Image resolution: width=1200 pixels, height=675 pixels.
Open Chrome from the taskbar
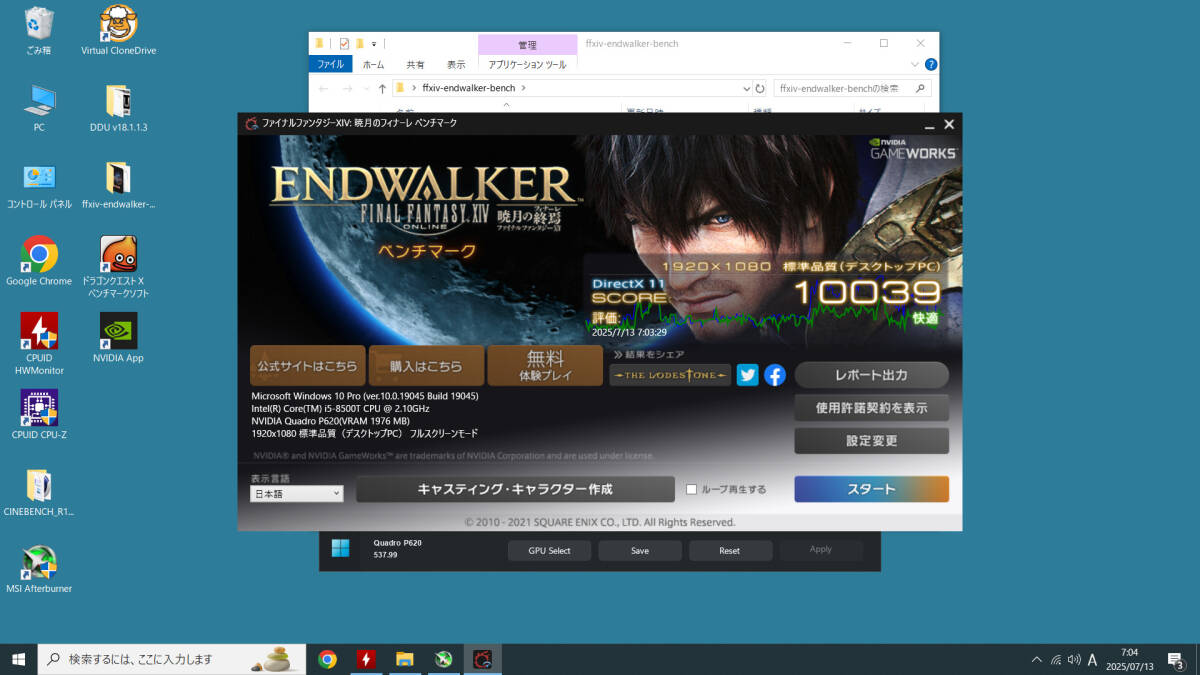coord(327,659)
